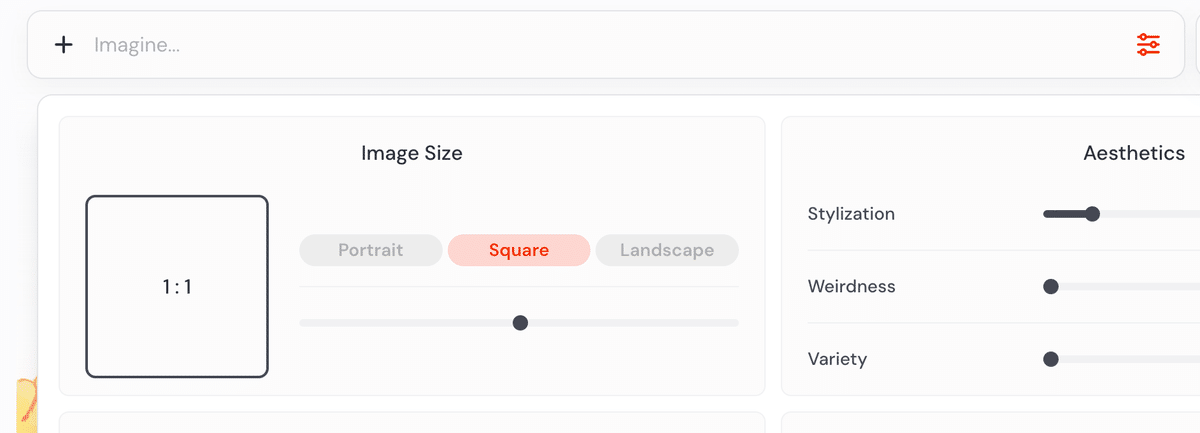The height and width of the screenshot is (433, 1200).
Task: Click the Variety label text
Action: (x=837, y=359)
